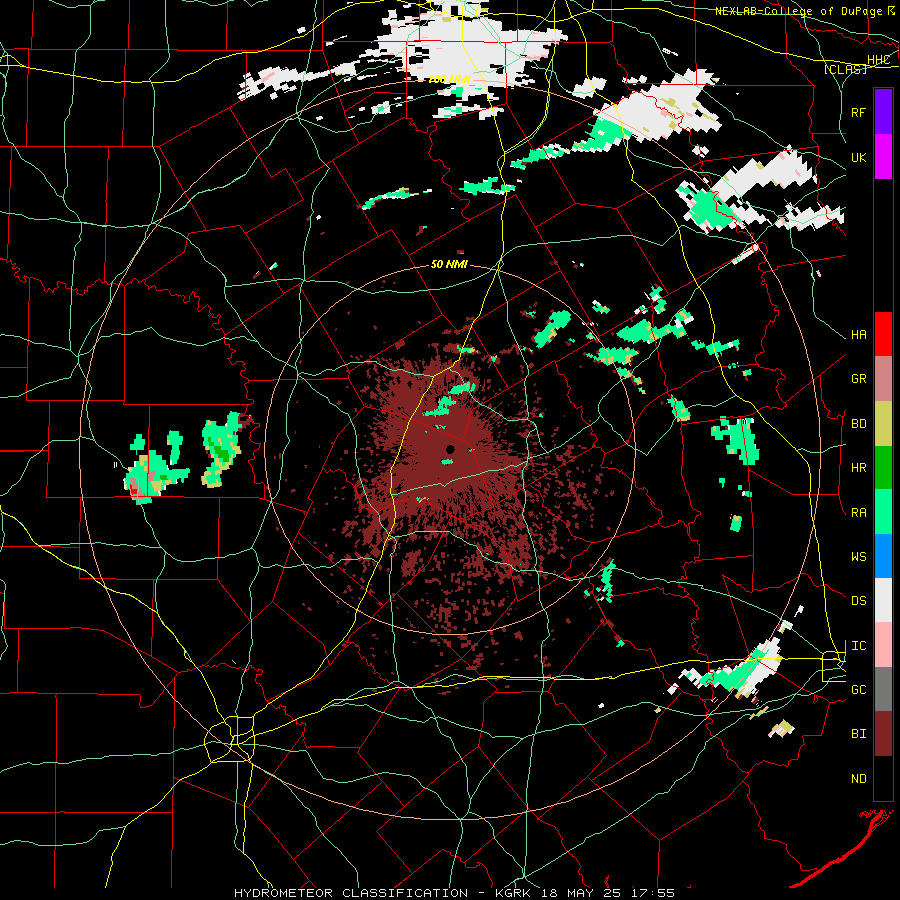This screenshot has width=900, height=900.
Task: Select the GR legend color block
Action: coord(883,379)
